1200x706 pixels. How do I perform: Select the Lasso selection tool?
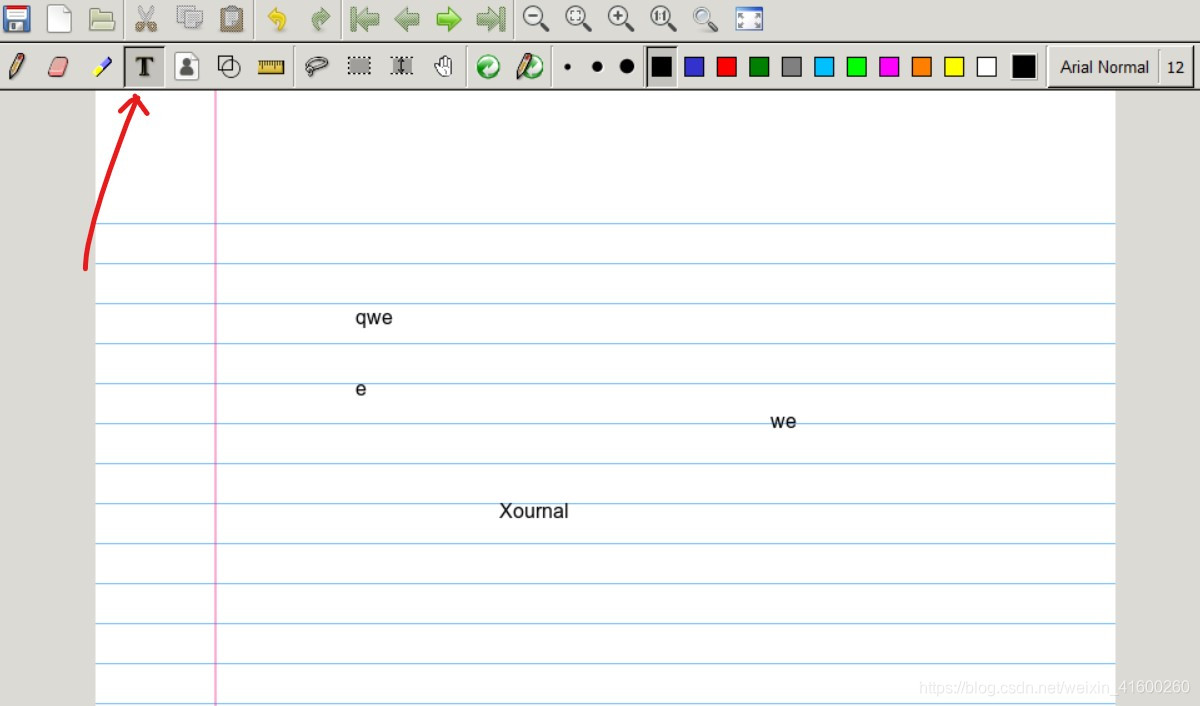tap(318, 67)
